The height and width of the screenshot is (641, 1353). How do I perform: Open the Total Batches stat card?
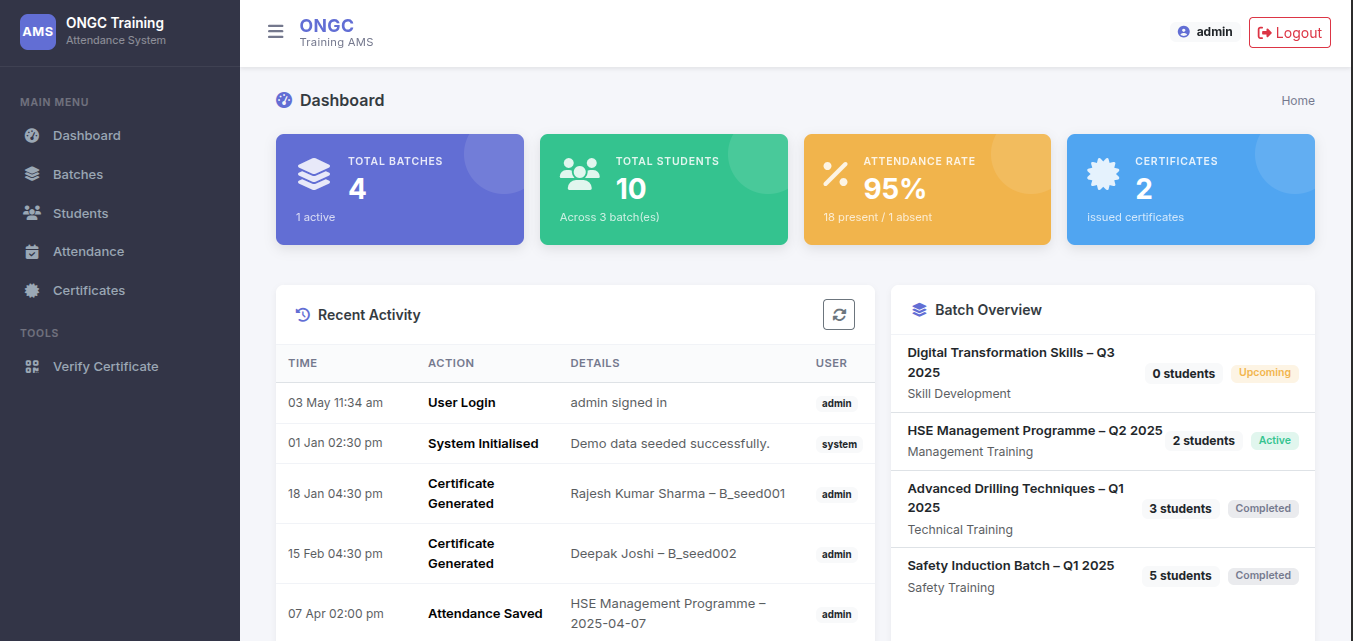(400, 189)
